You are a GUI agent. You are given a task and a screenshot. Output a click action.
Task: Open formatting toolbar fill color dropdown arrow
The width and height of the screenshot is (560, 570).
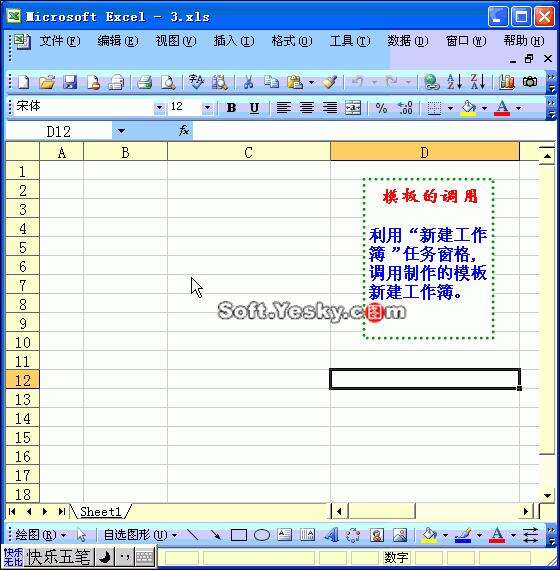tap(484, 108)
